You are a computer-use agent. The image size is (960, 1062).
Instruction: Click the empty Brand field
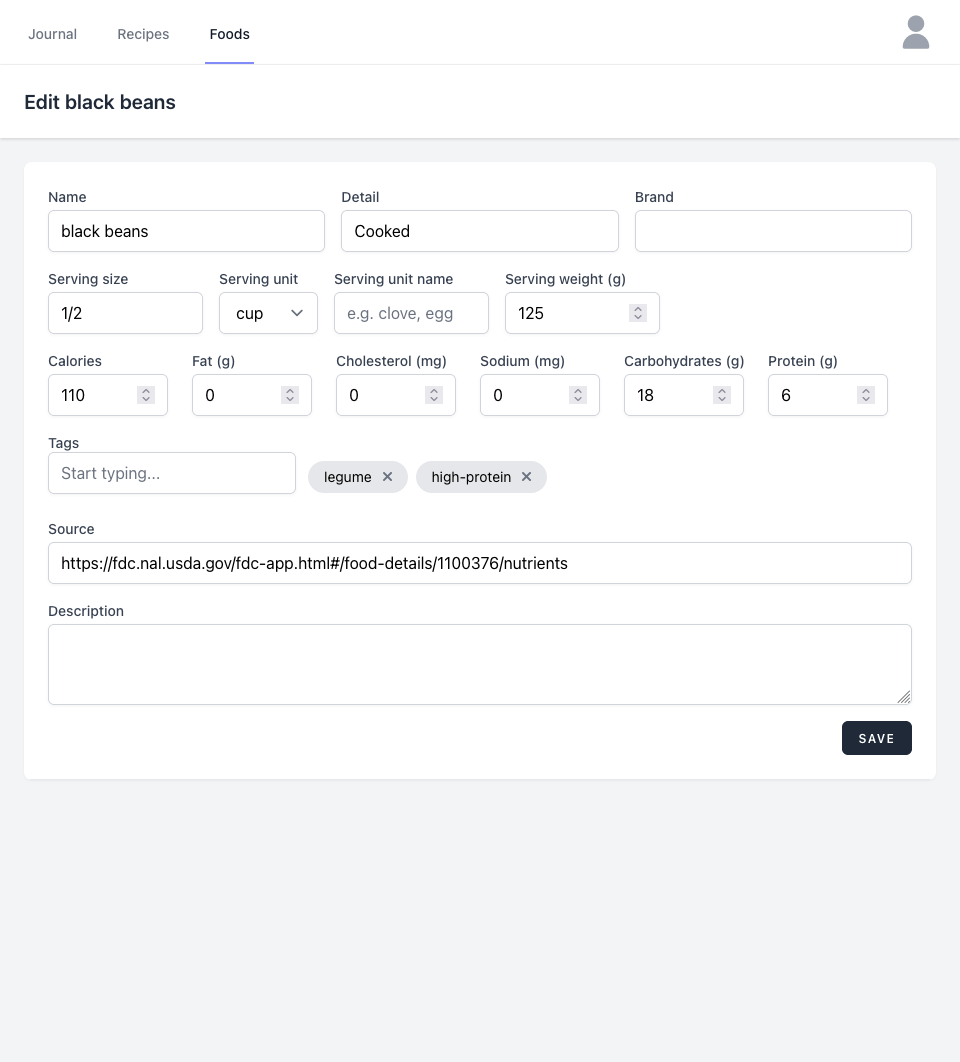click(773, 231)
